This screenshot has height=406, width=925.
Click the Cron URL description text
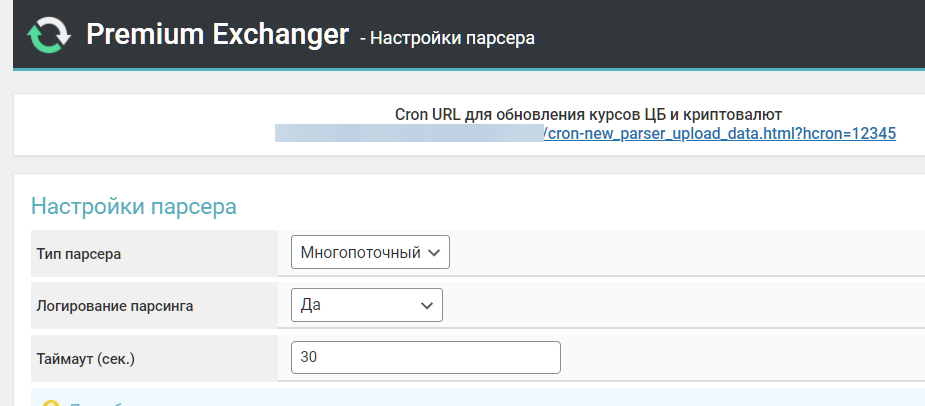(588, 113)
